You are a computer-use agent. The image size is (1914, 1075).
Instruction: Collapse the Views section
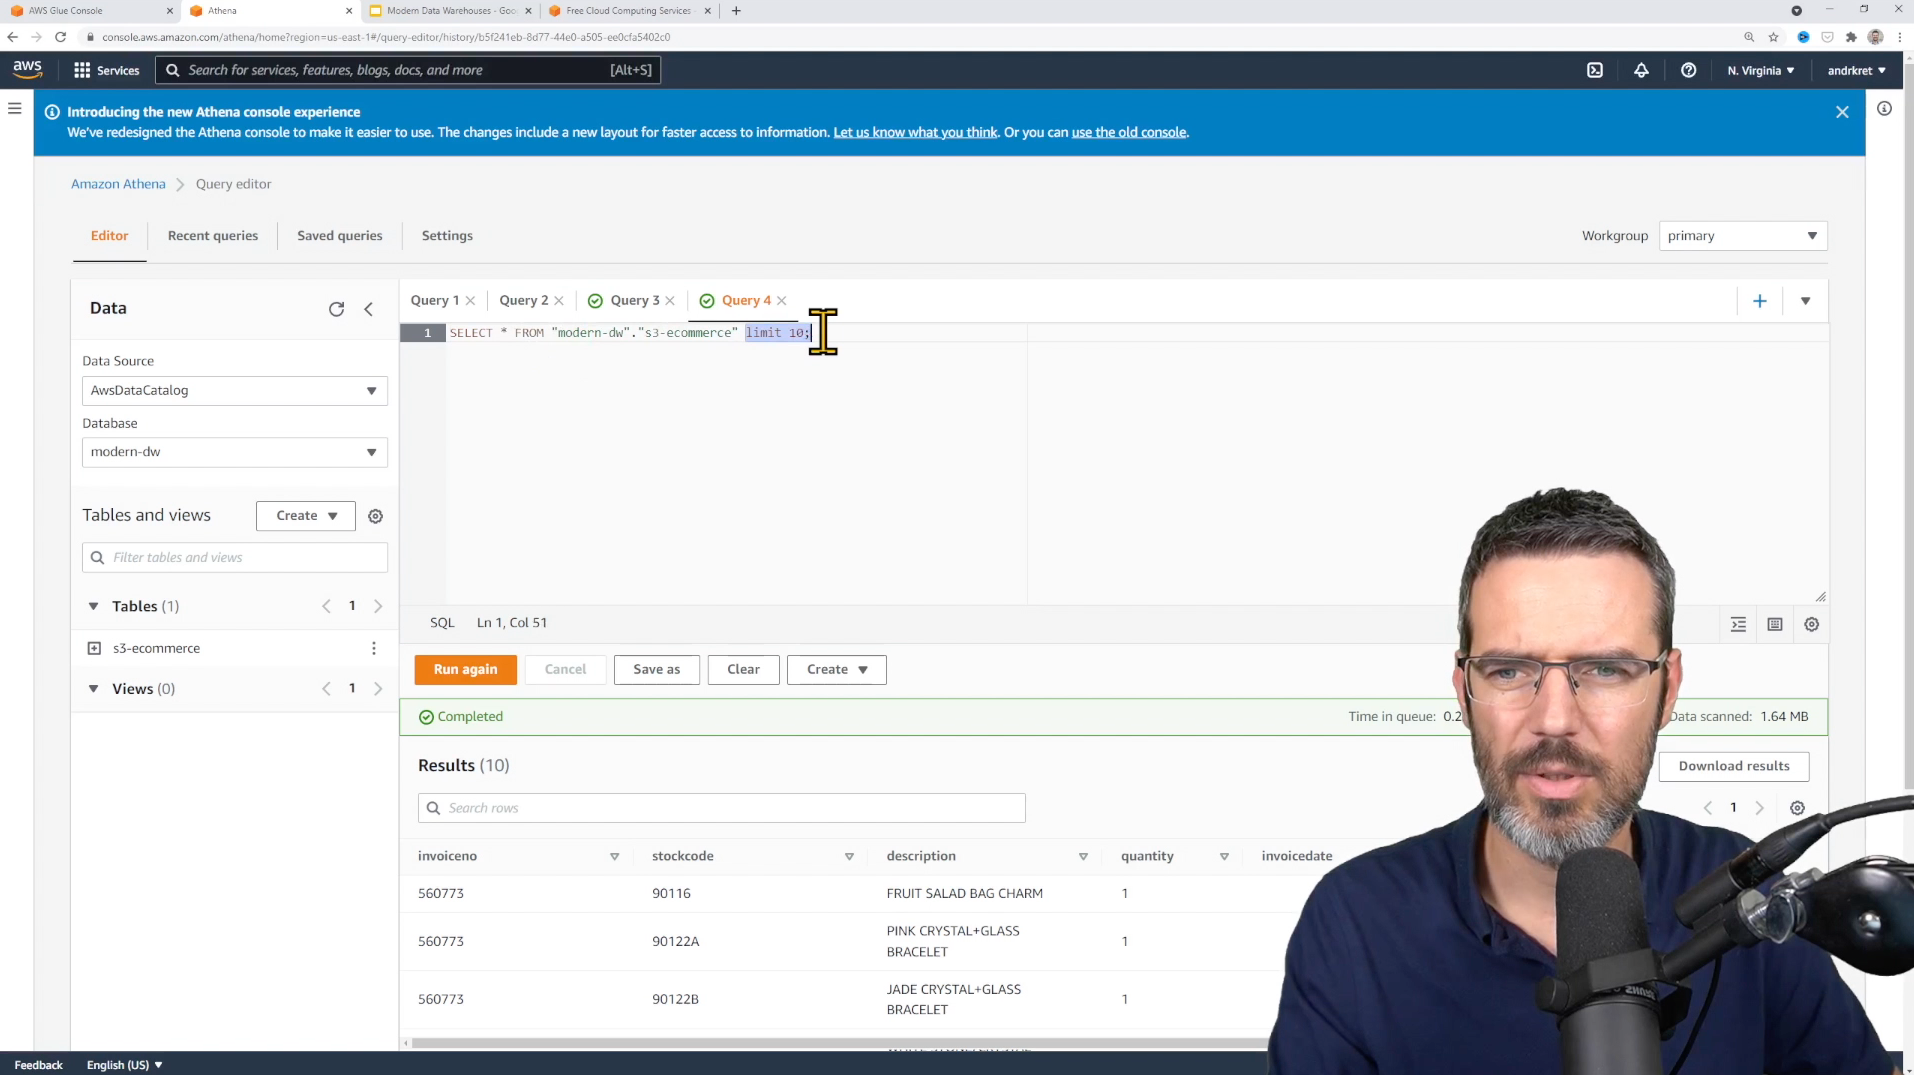tap(93, 689)
